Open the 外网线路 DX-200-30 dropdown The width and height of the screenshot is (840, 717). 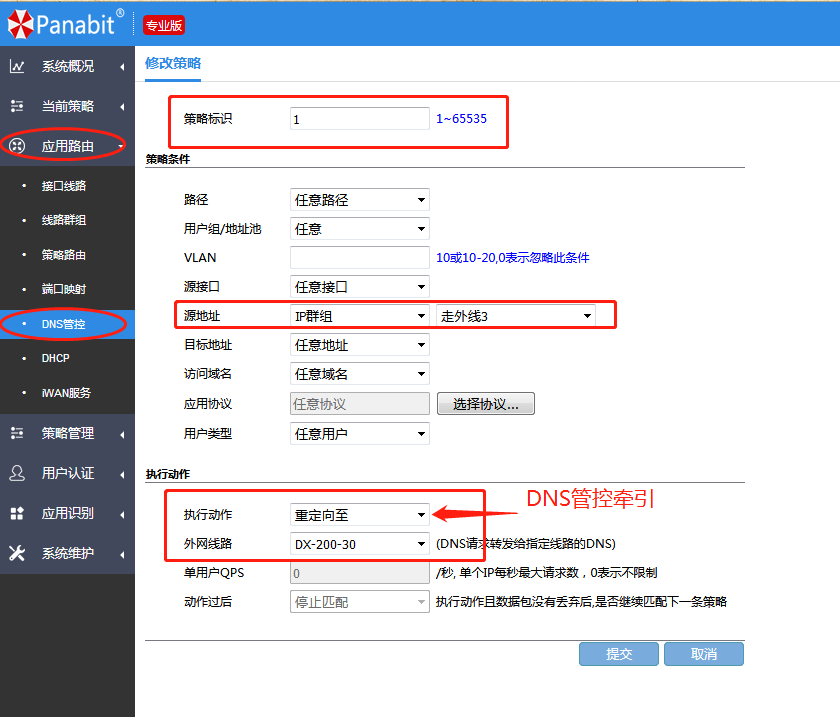point(359,545)
